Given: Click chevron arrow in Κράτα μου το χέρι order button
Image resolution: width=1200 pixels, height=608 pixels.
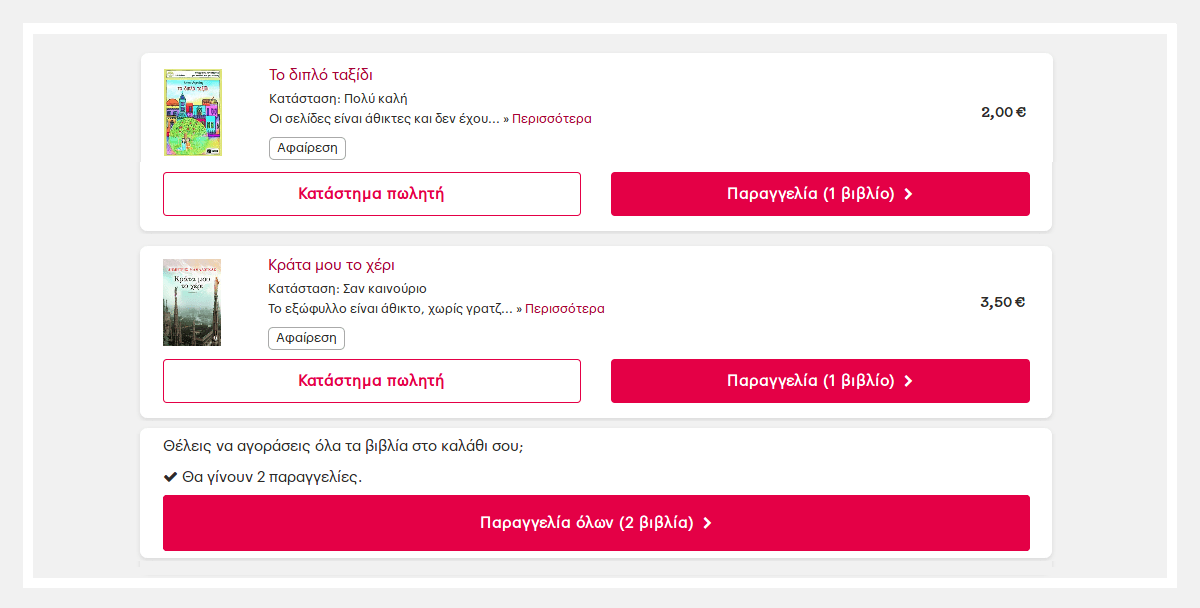Looking at the screenshot, I should tap(908, 381).
